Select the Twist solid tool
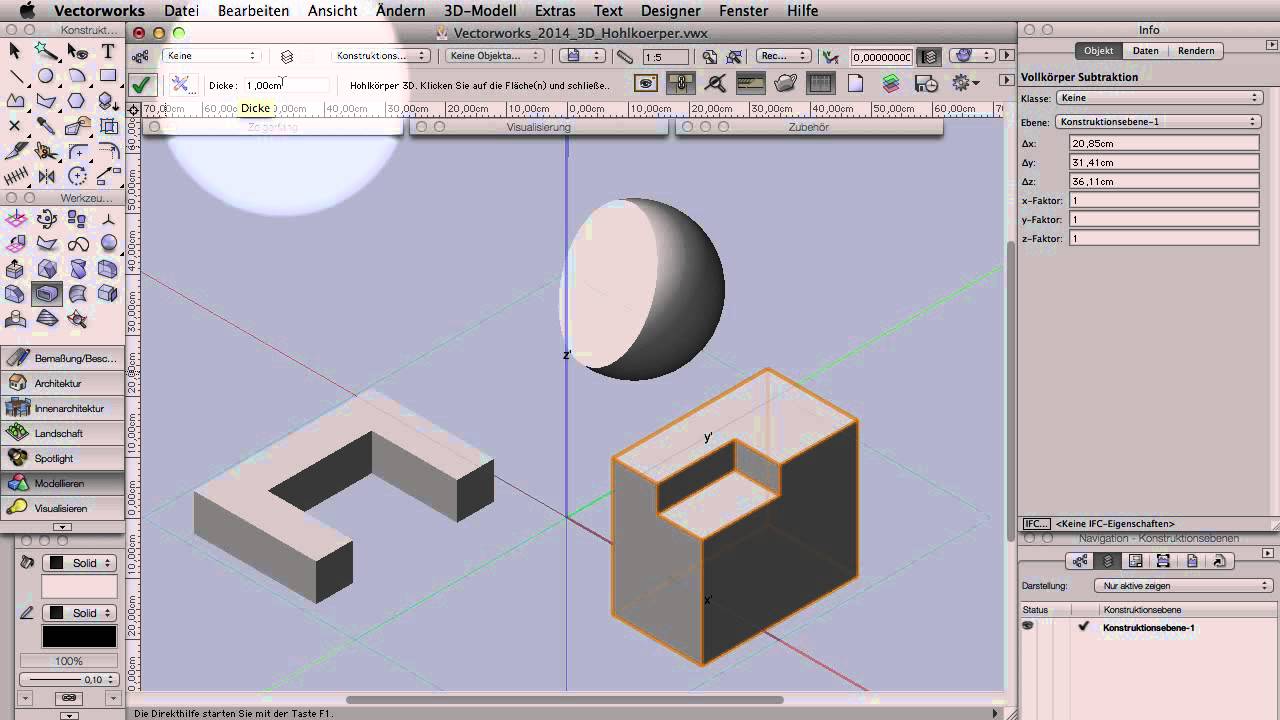Viewport: 1280px width, 720px height. 77,269
